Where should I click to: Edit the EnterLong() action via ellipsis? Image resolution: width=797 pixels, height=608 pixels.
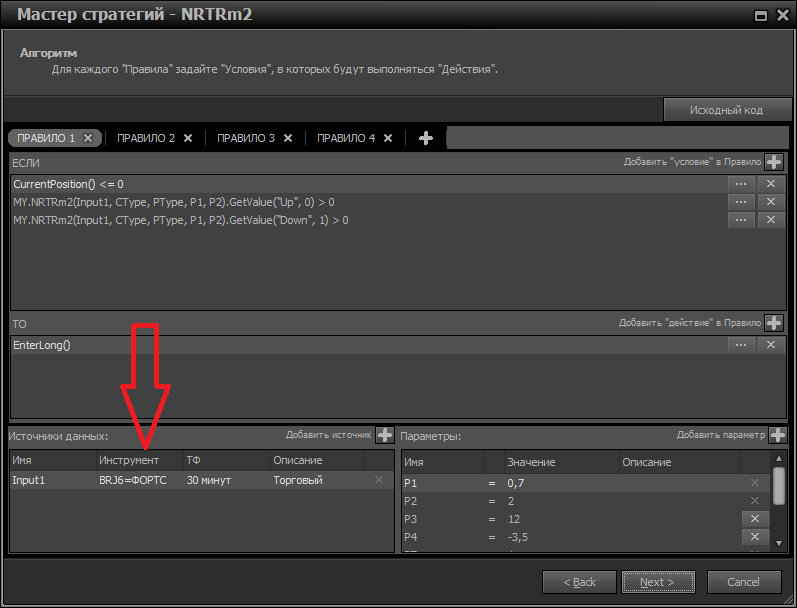point(741,345)
